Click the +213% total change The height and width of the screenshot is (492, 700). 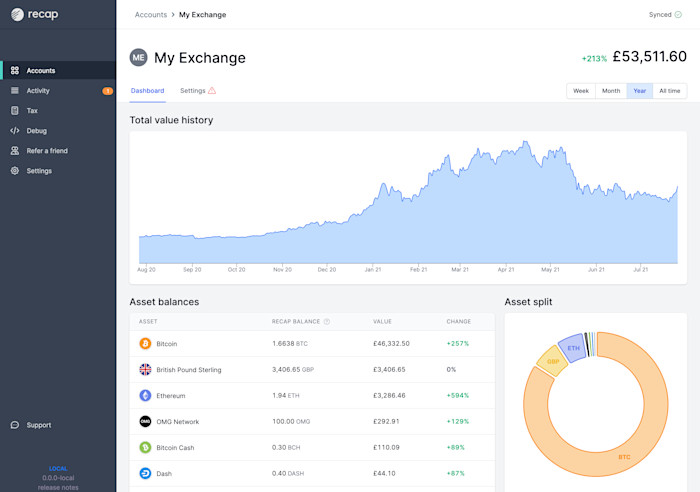click(594, 58)
